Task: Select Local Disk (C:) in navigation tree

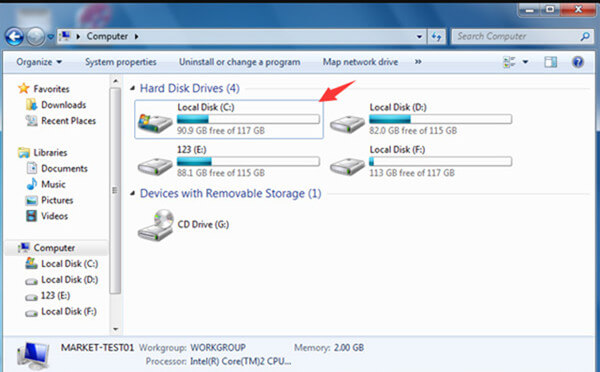Action: 70,264
